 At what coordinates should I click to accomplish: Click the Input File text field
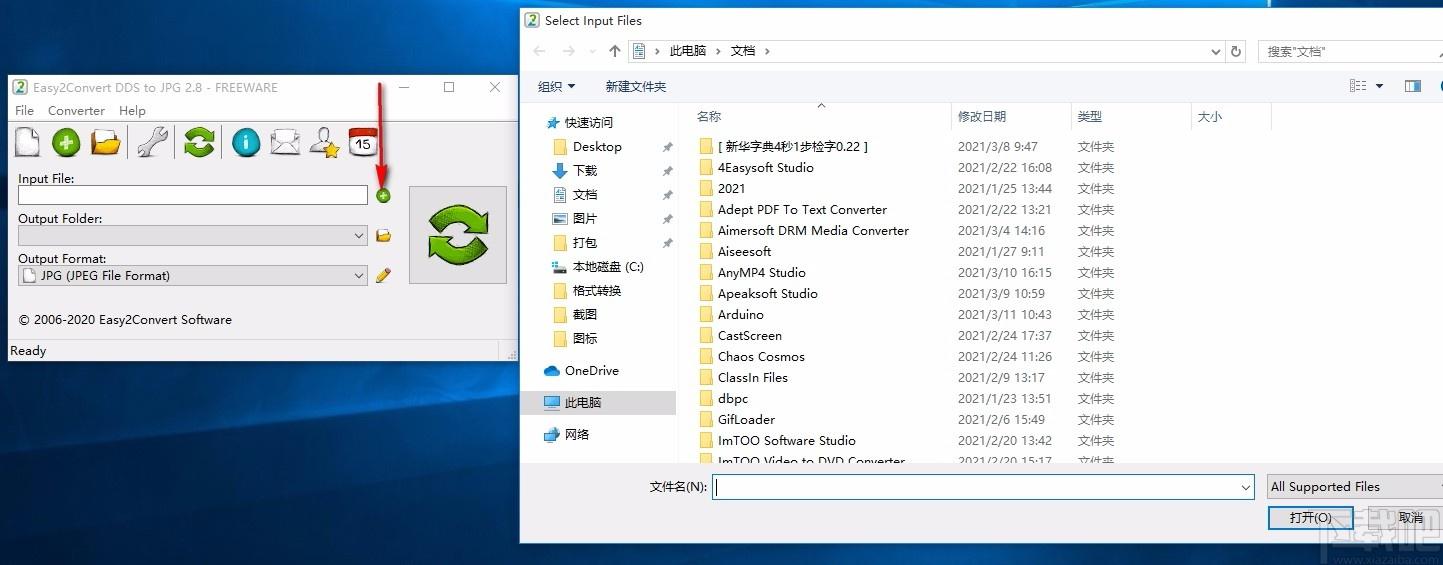(193, 196)
